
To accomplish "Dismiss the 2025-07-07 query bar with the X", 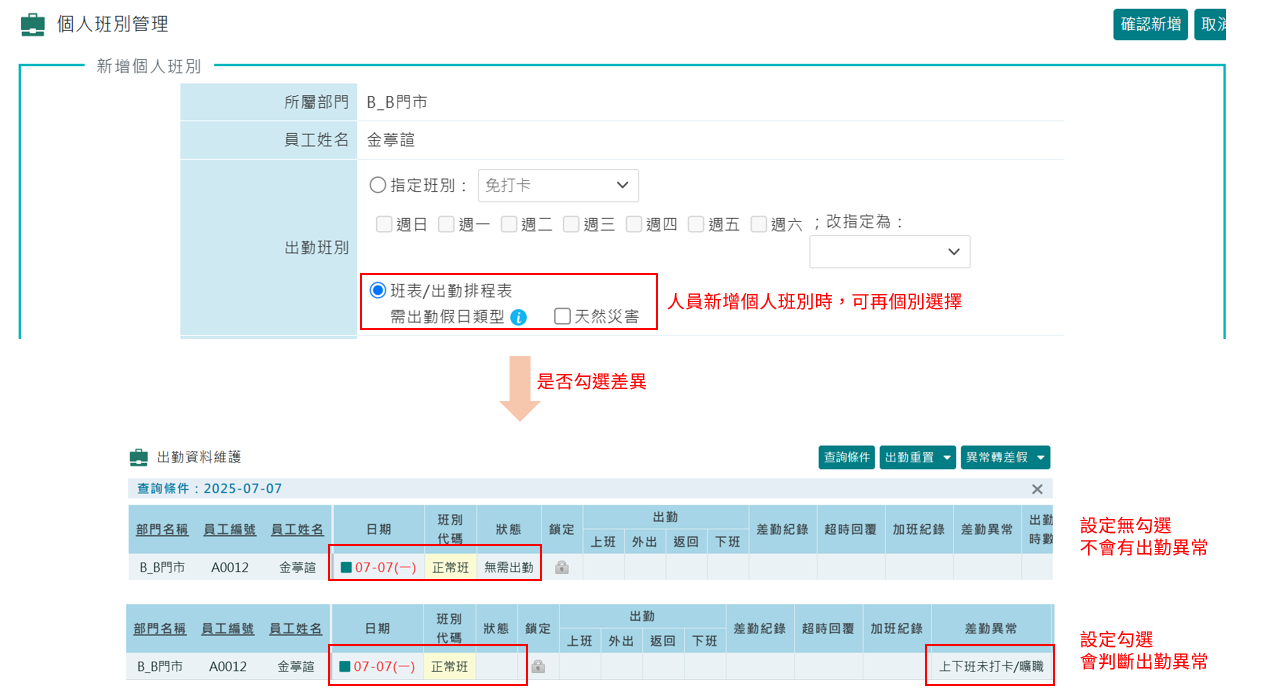I will pos(1037,489).
